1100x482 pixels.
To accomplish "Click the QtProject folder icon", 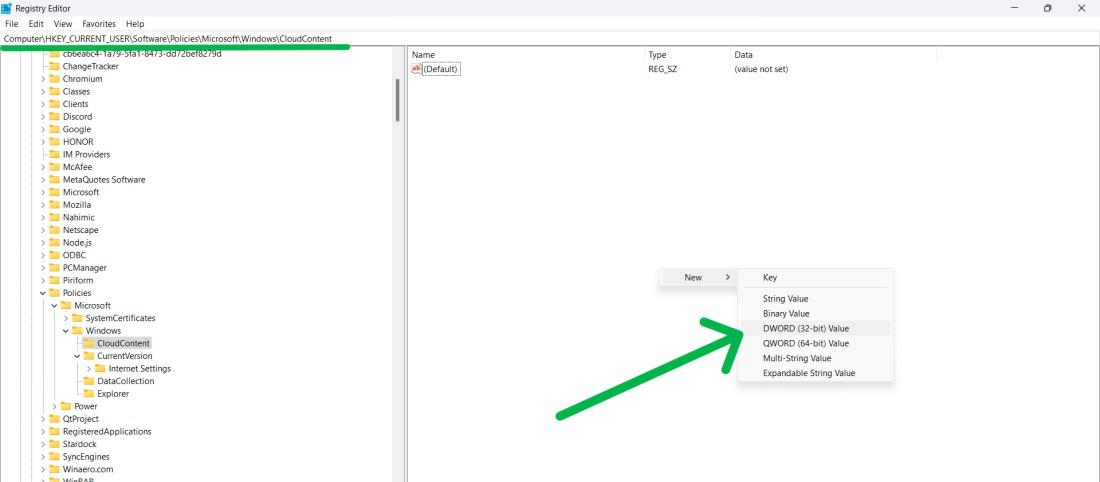I will click(x=54, y=420).
